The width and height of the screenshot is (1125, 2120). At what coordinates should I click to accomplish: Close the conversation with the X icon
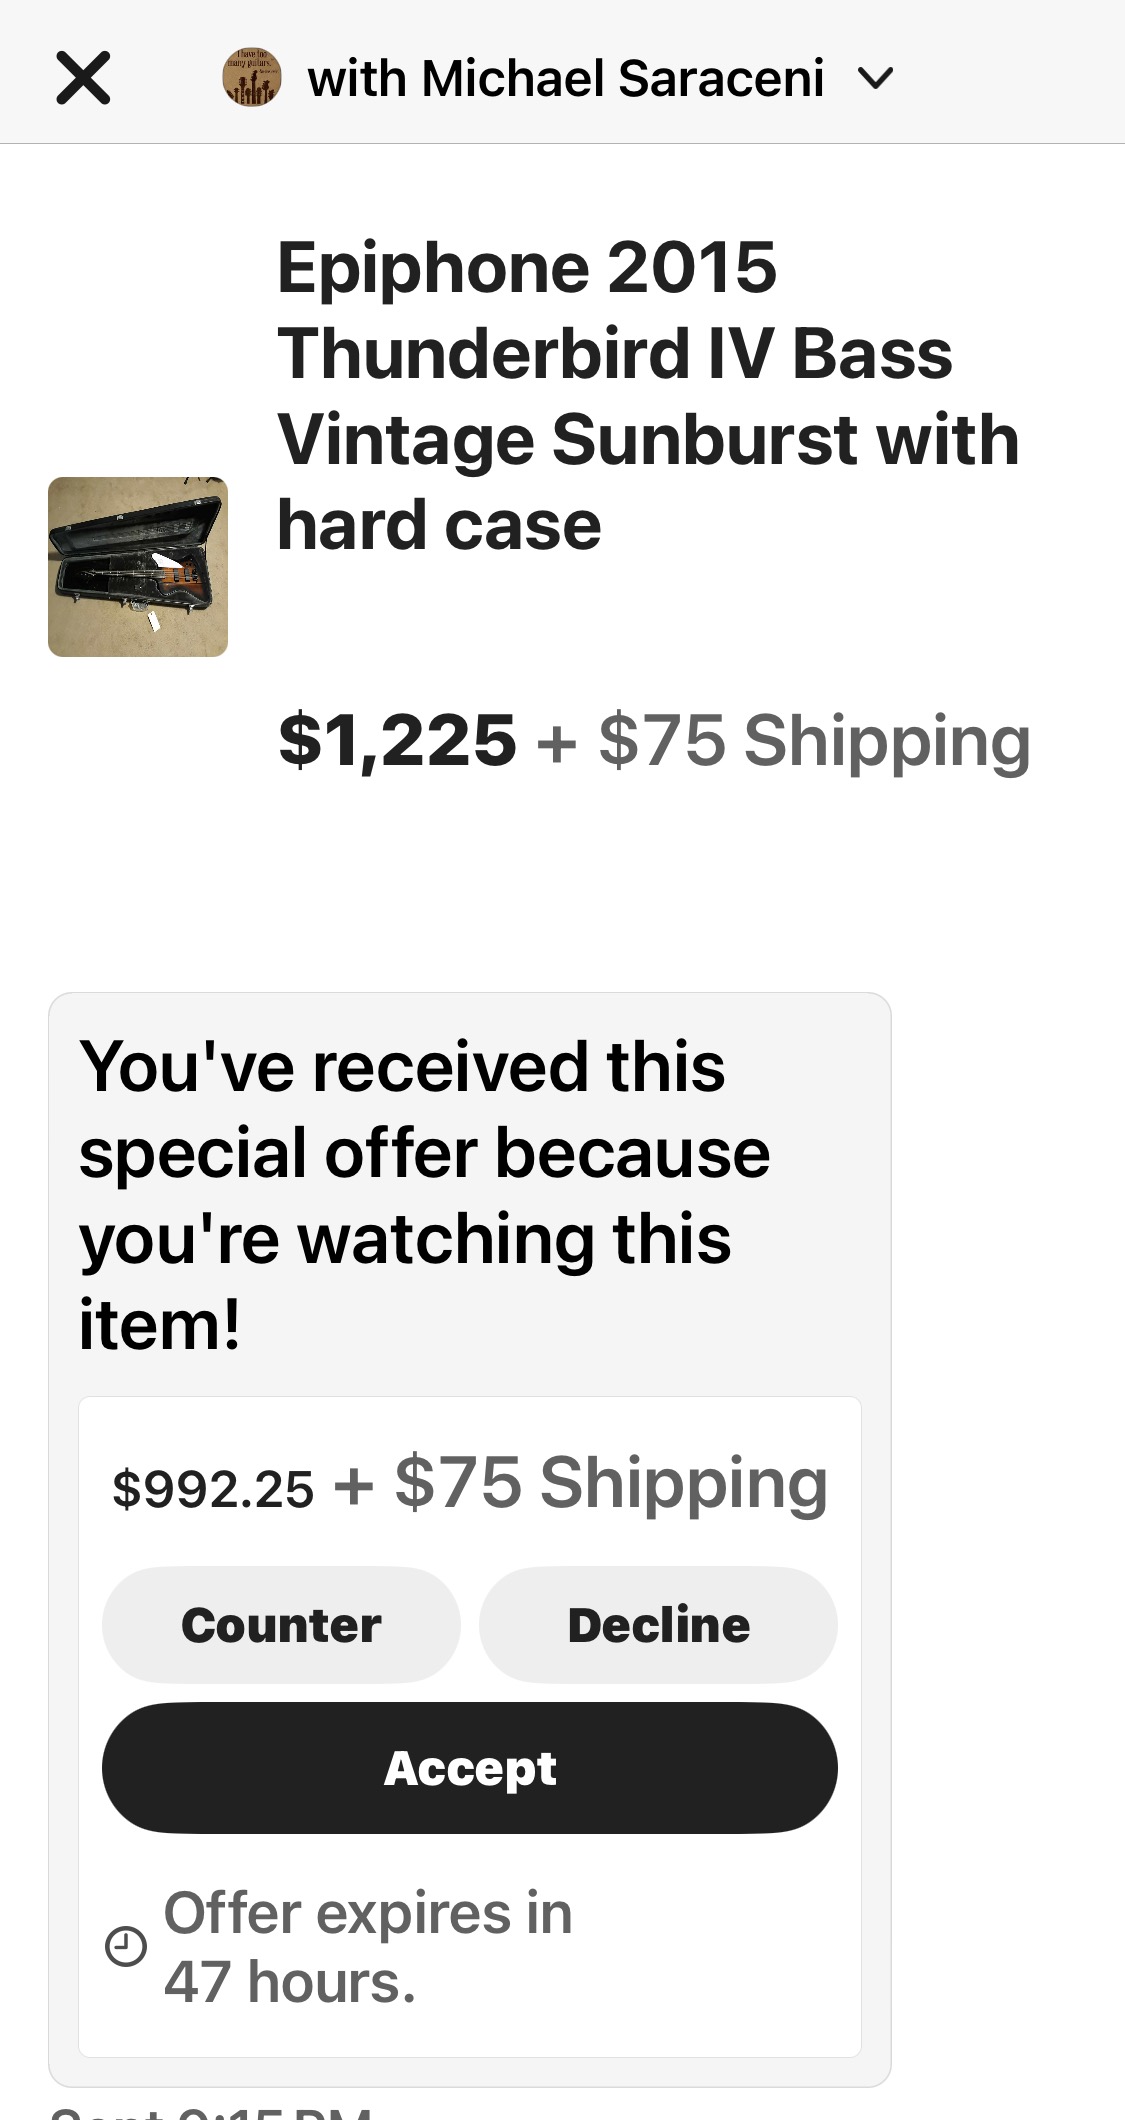(x=83, y=78)
